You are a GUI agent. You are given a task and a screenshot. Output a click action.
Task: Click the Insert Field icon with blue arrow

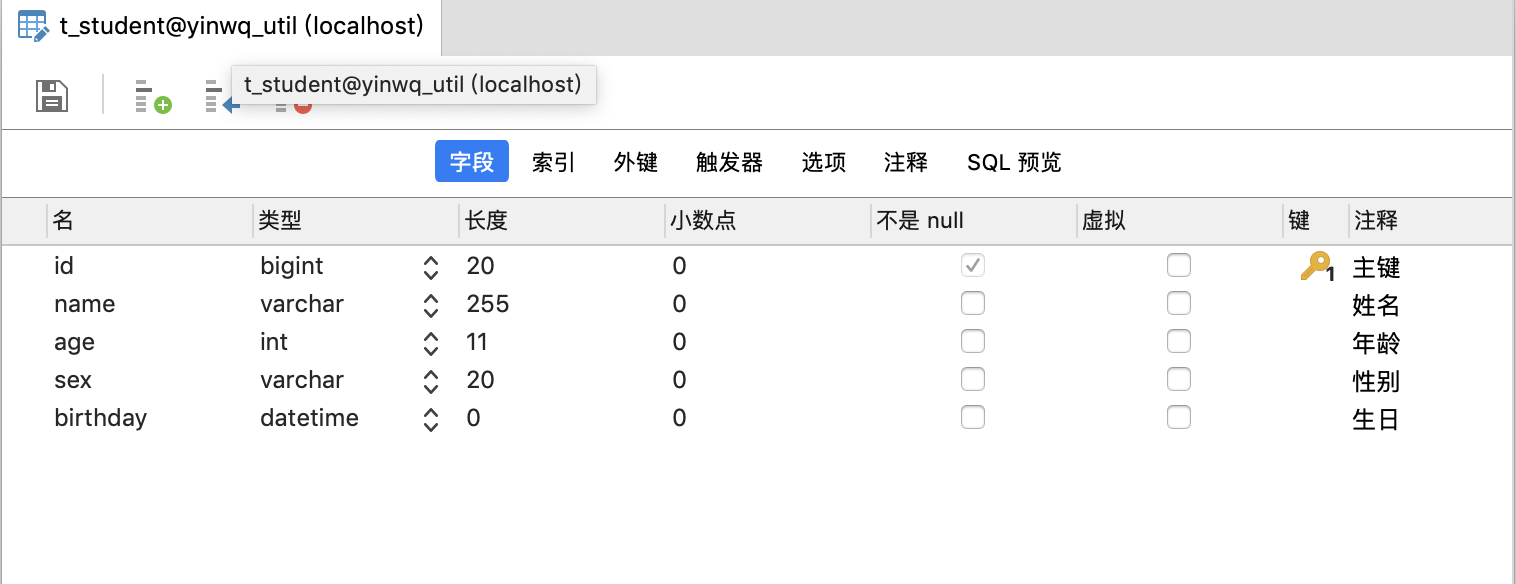pyautogui.click(x=221, y=95)
